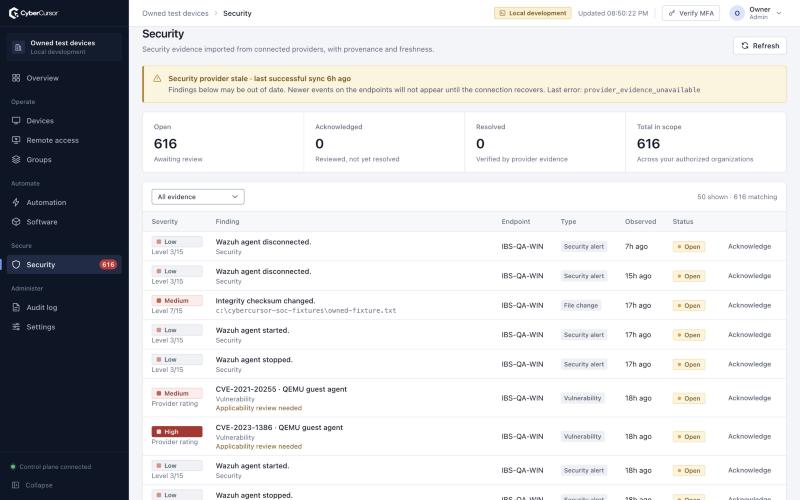The image size is (800, 500).
Task: Click the Security breadcrumb text
Action: [237, 13]
